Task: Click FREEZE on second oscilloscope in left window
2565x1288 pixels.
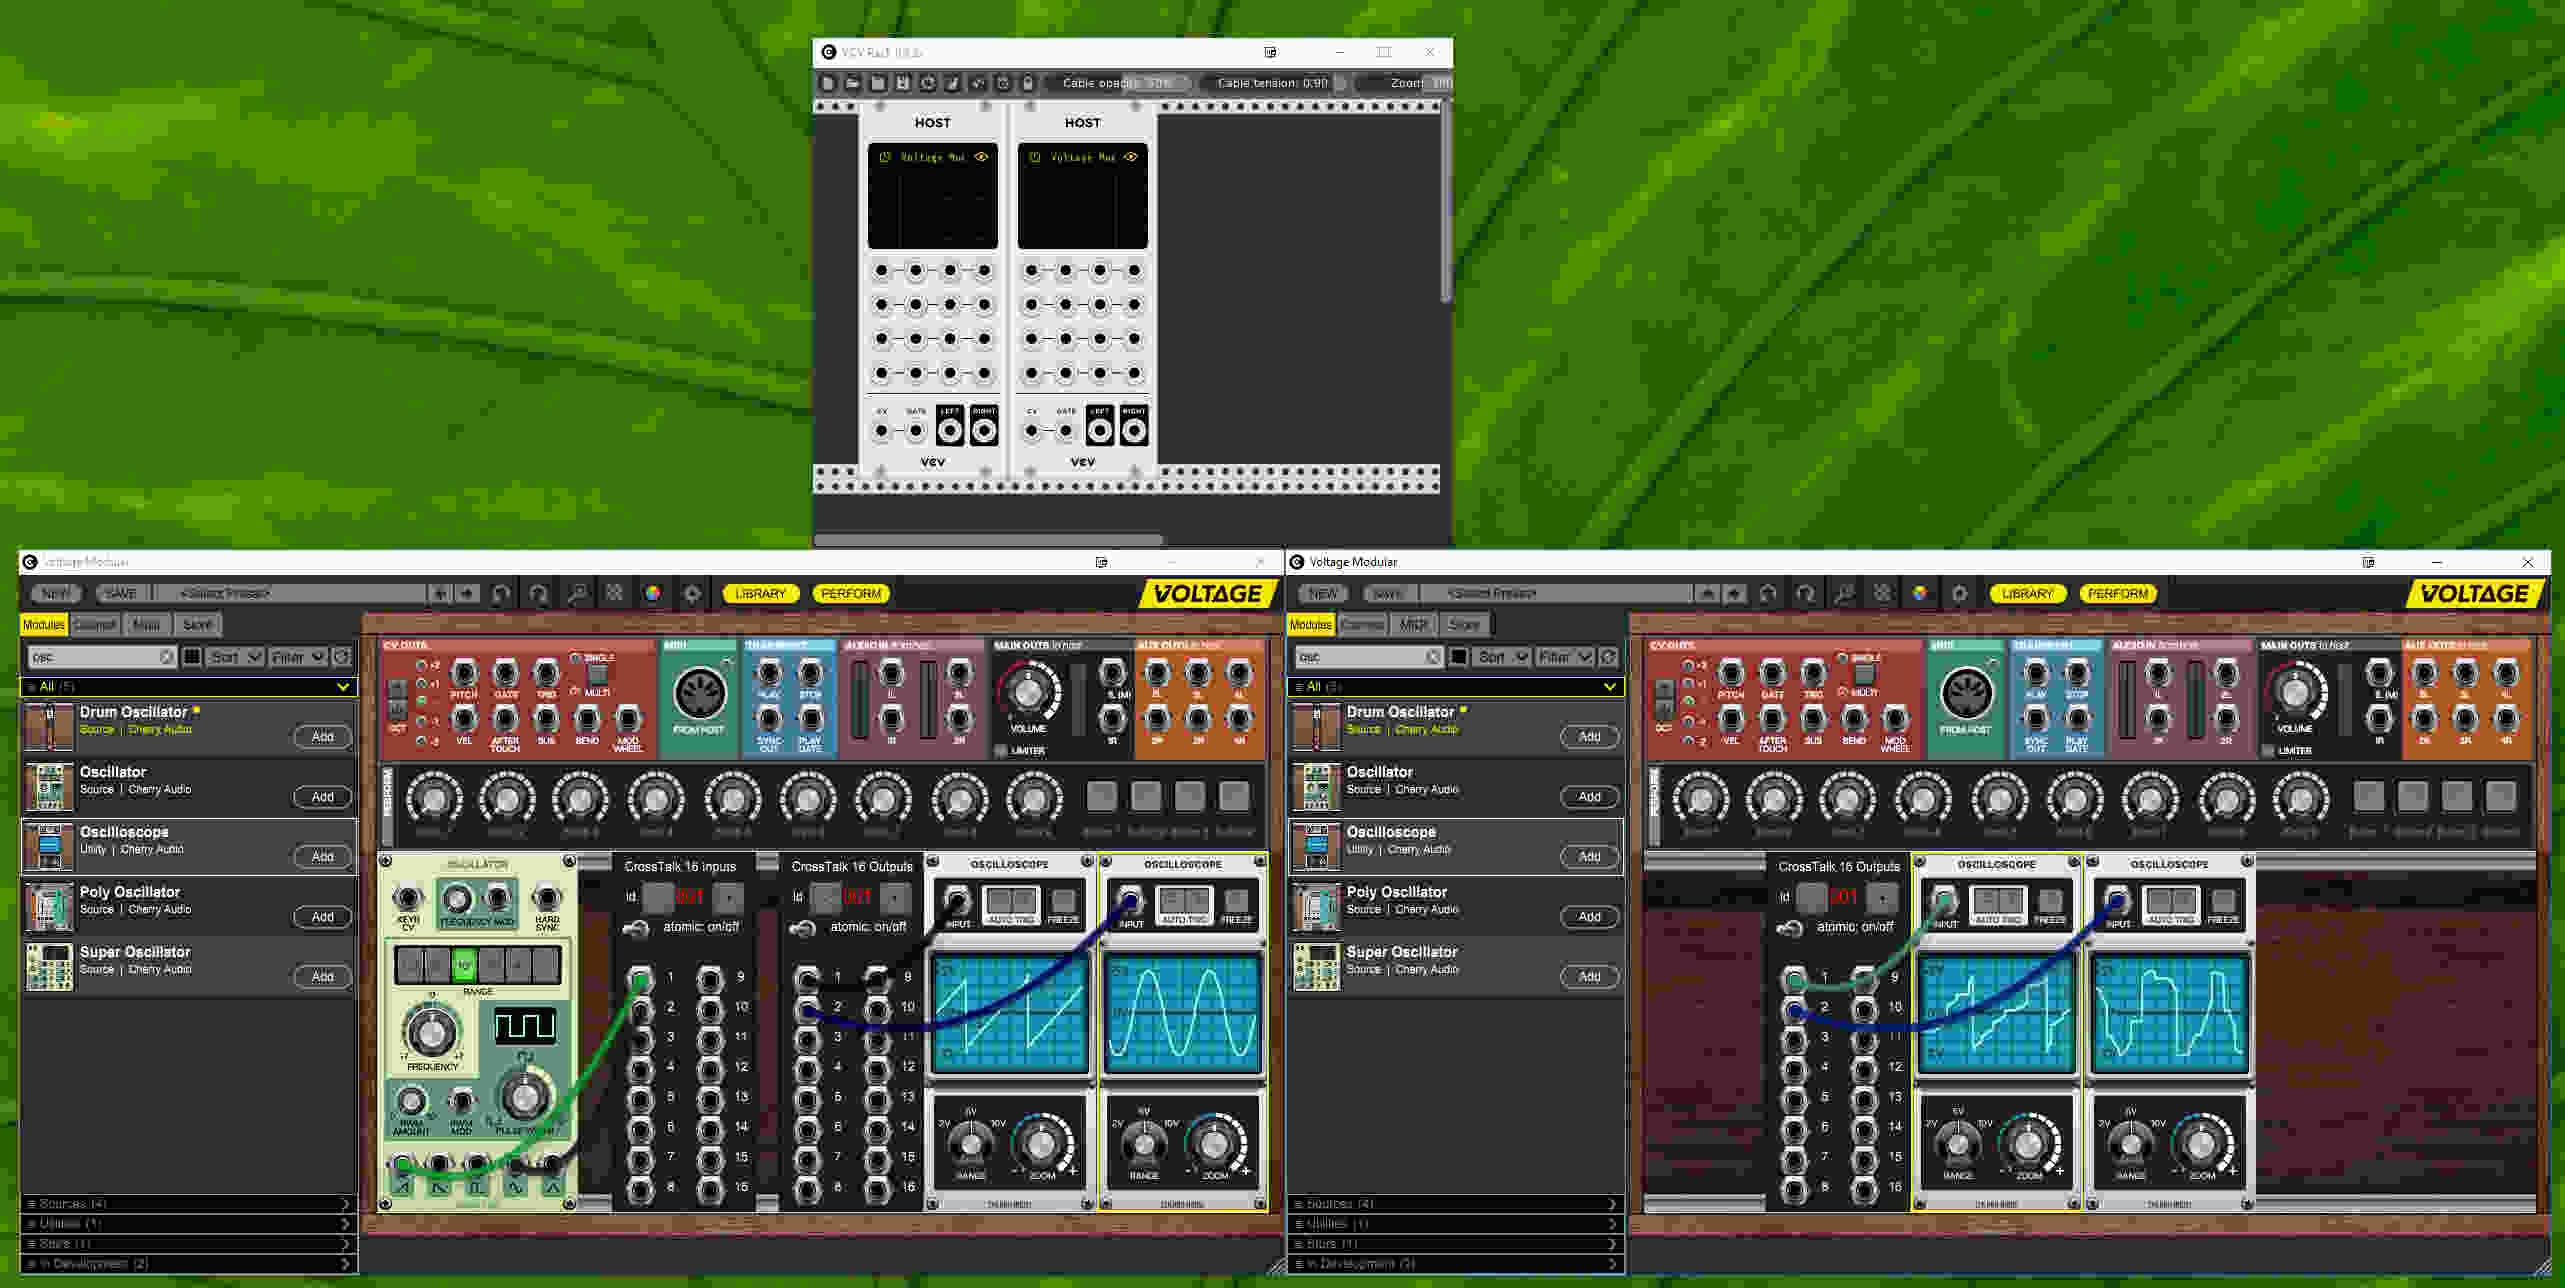Action: tap(1237, 902)
